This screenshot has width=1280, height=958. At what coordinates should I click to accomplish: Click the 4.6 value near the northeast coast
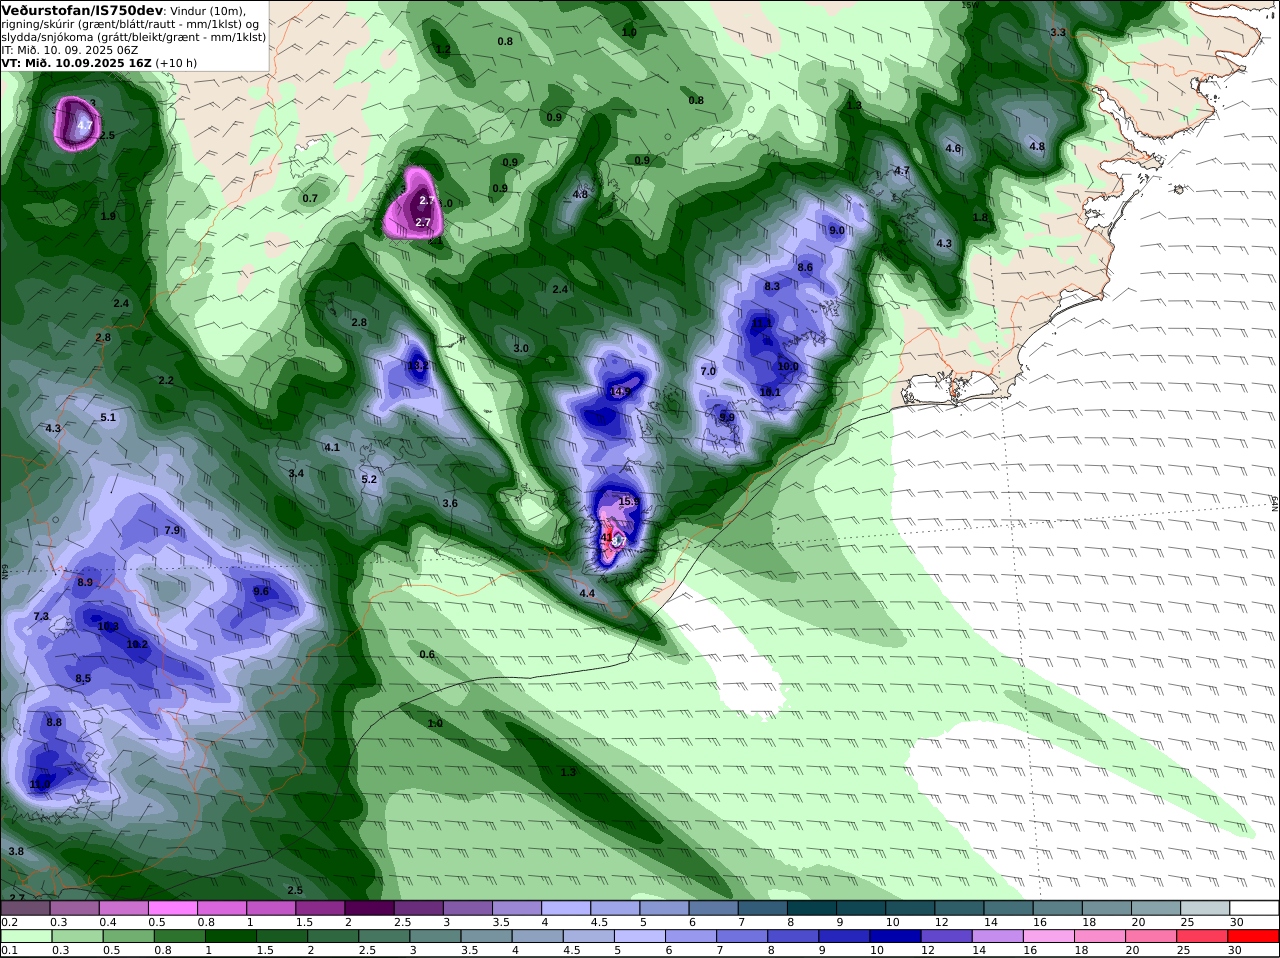click(953, 148)
